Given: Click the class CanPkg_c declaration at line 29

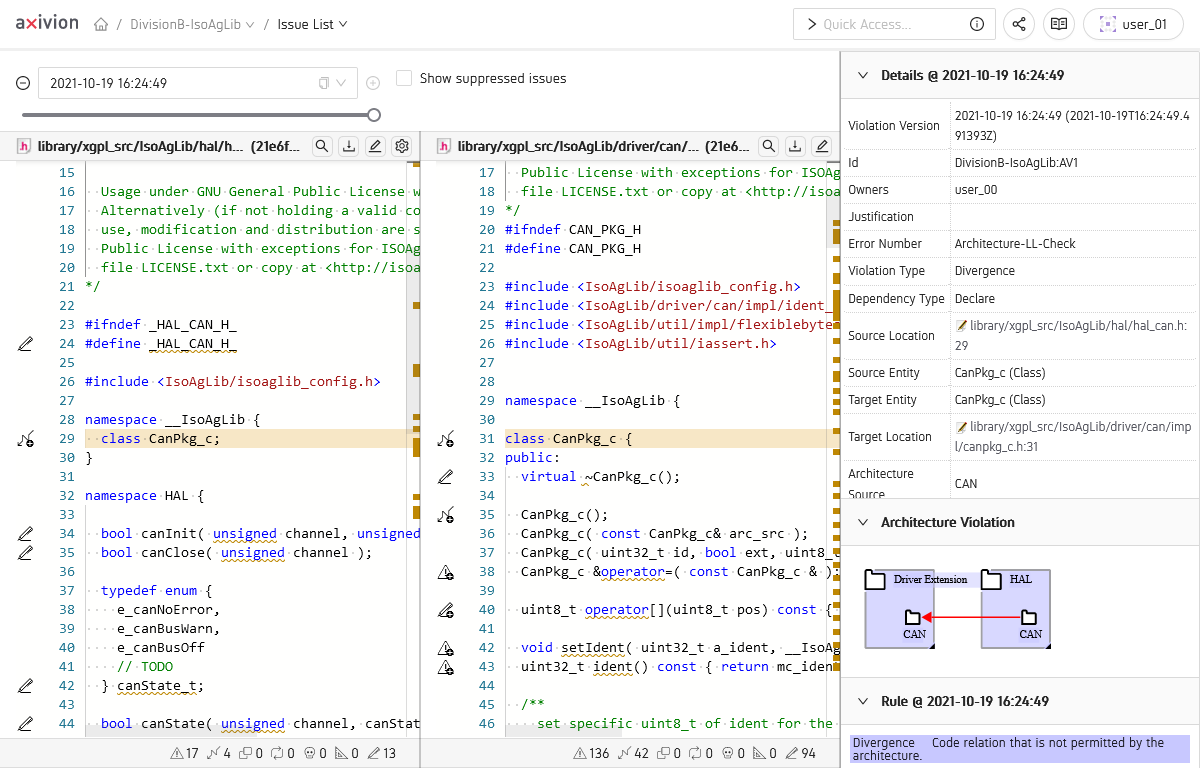Looking at the screenshot, I should coord(160,439).
